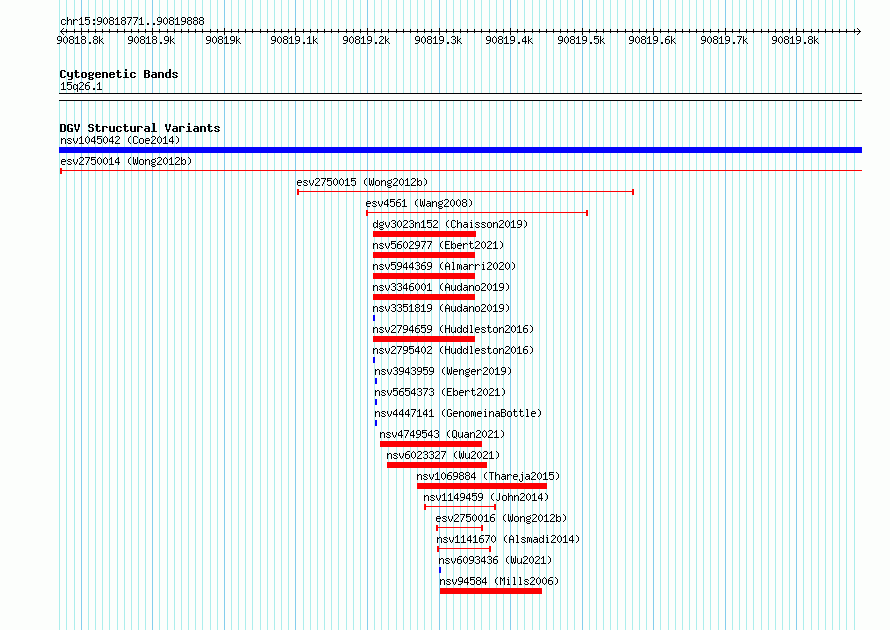Click the nsv1045042 (Coe2014) label
This screenshot has height=630, width=890.
[120, 140]
